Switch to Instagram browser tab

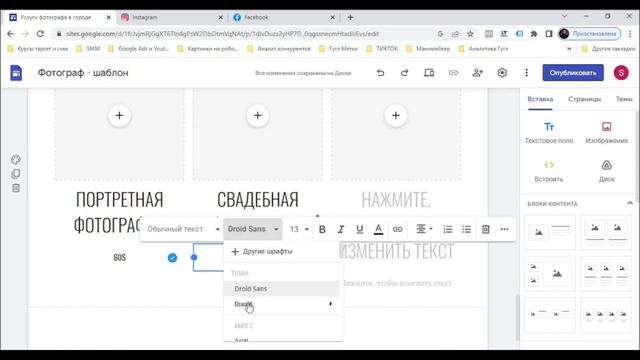pos(171,18)
